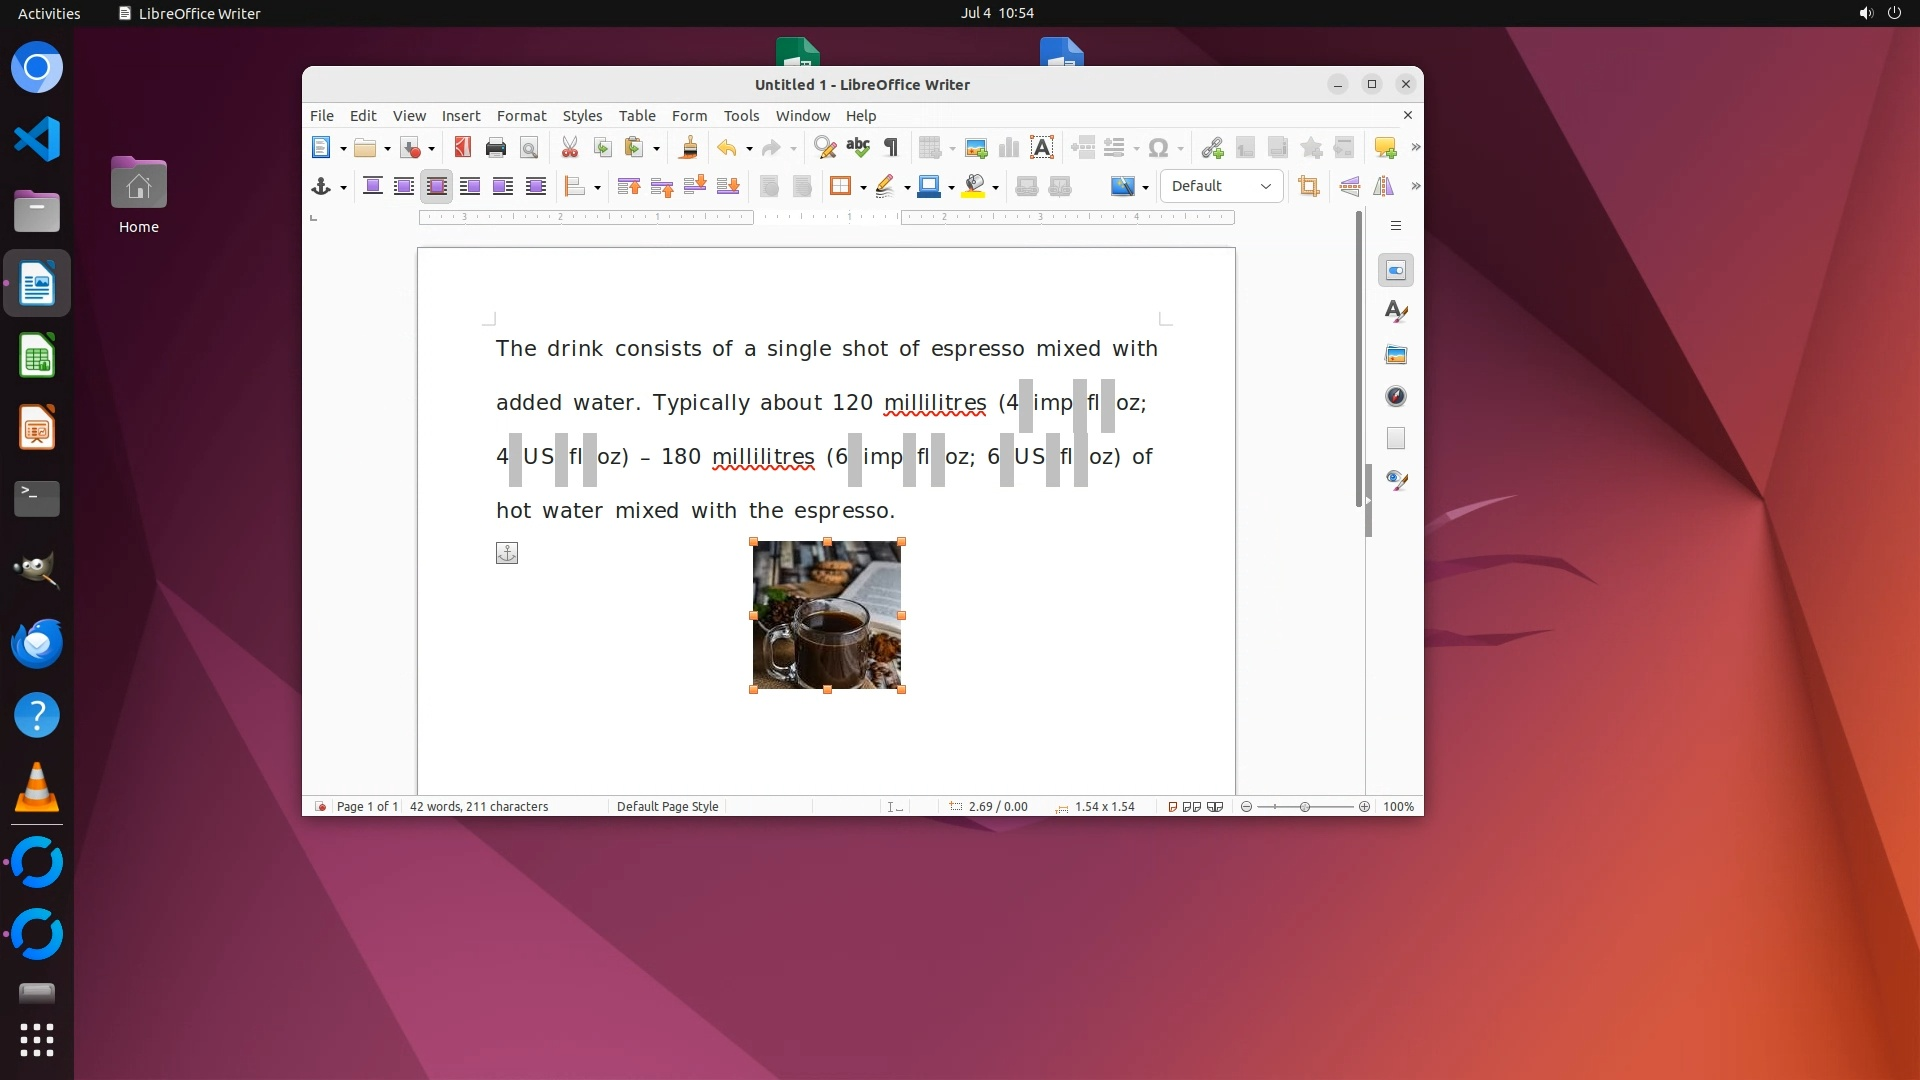
Task: Open the Default image mode dropdown
Action: [x=1221, y=186]
